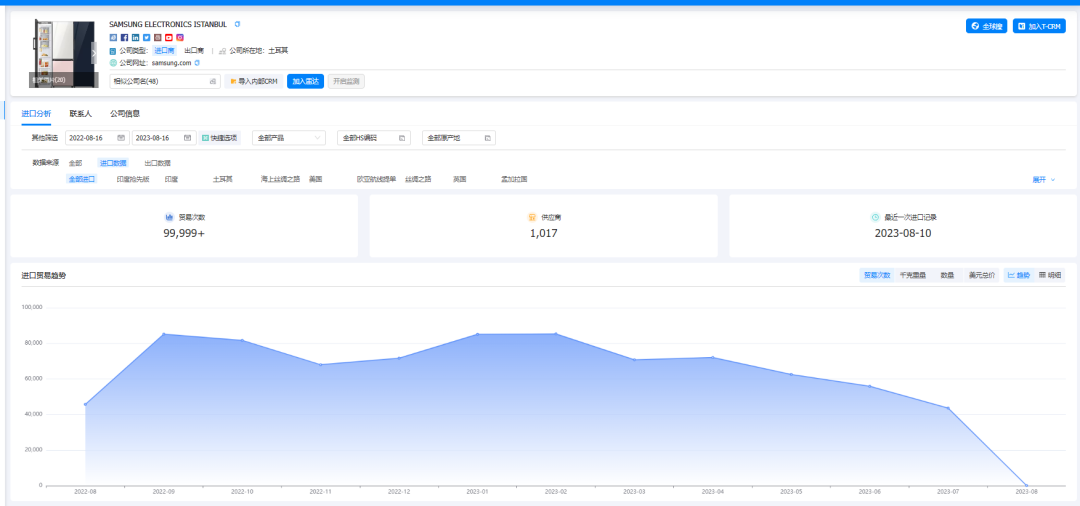
Task: Toggle chart to 明细 detail view
Action: point(1050,275)
